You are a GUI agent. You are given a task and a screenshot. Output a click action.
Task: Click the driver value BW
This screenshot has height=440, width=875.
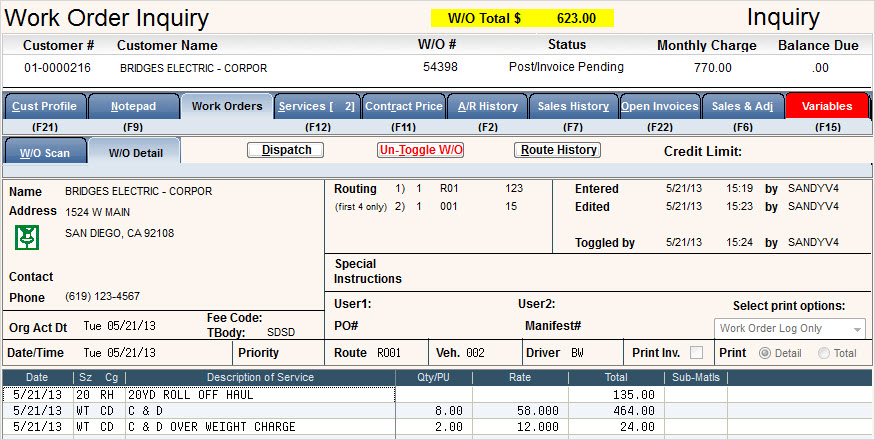(x=578, y=353)
